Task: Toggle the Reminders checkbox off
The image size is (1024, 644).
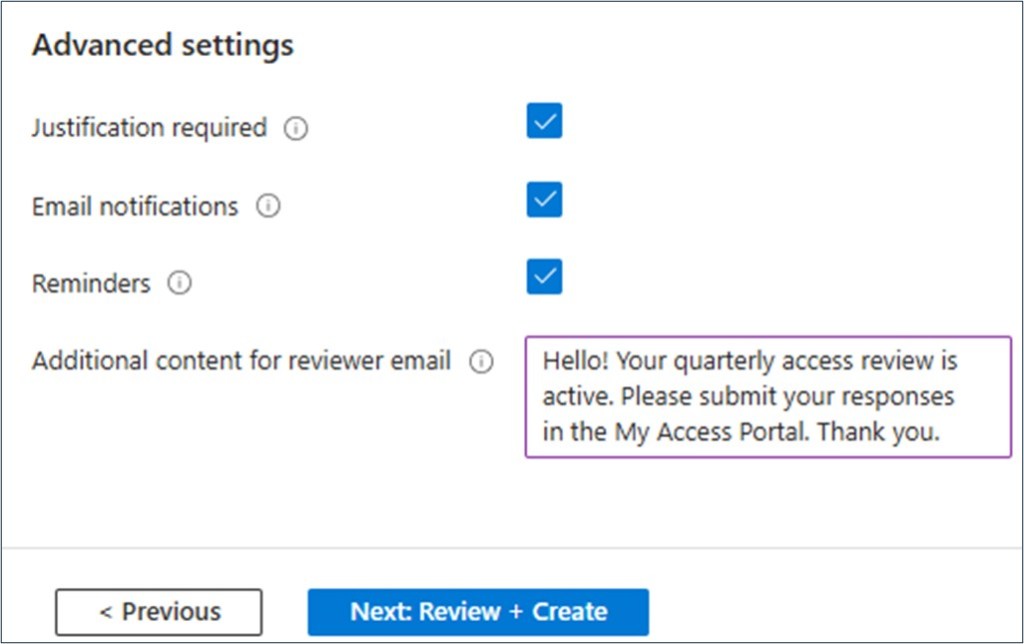Action: pos(544,277)
